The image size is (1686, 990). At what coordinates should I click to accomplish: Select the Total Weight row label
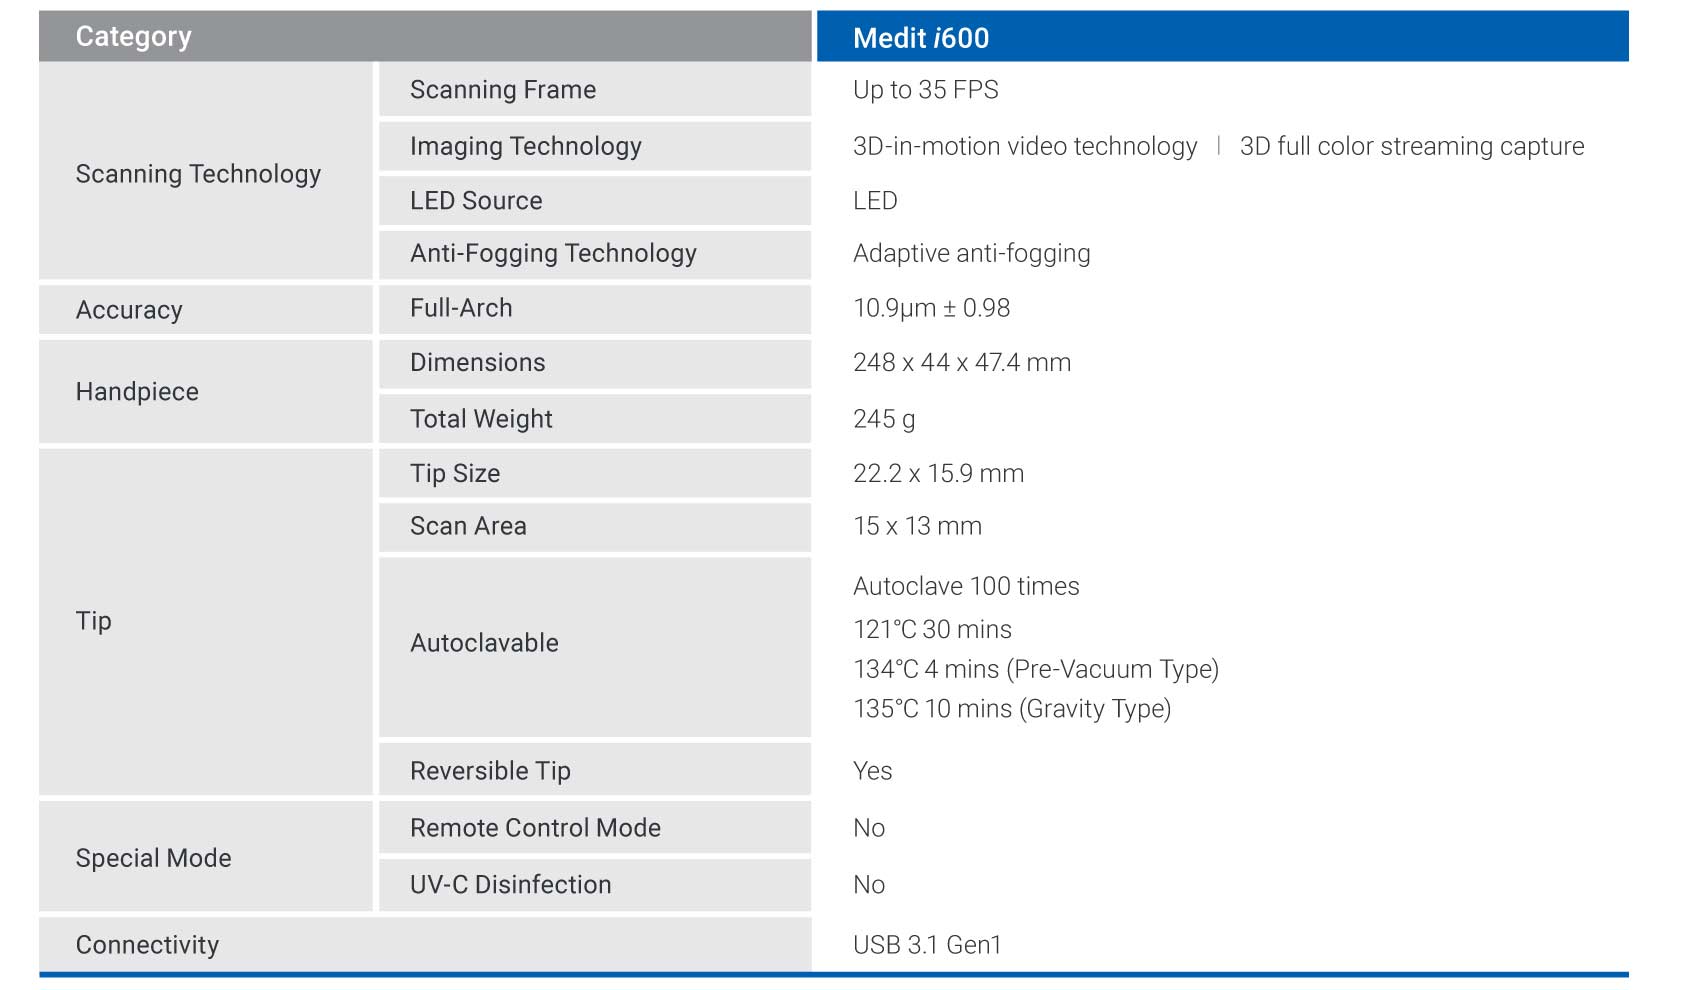tap(595, 418)
